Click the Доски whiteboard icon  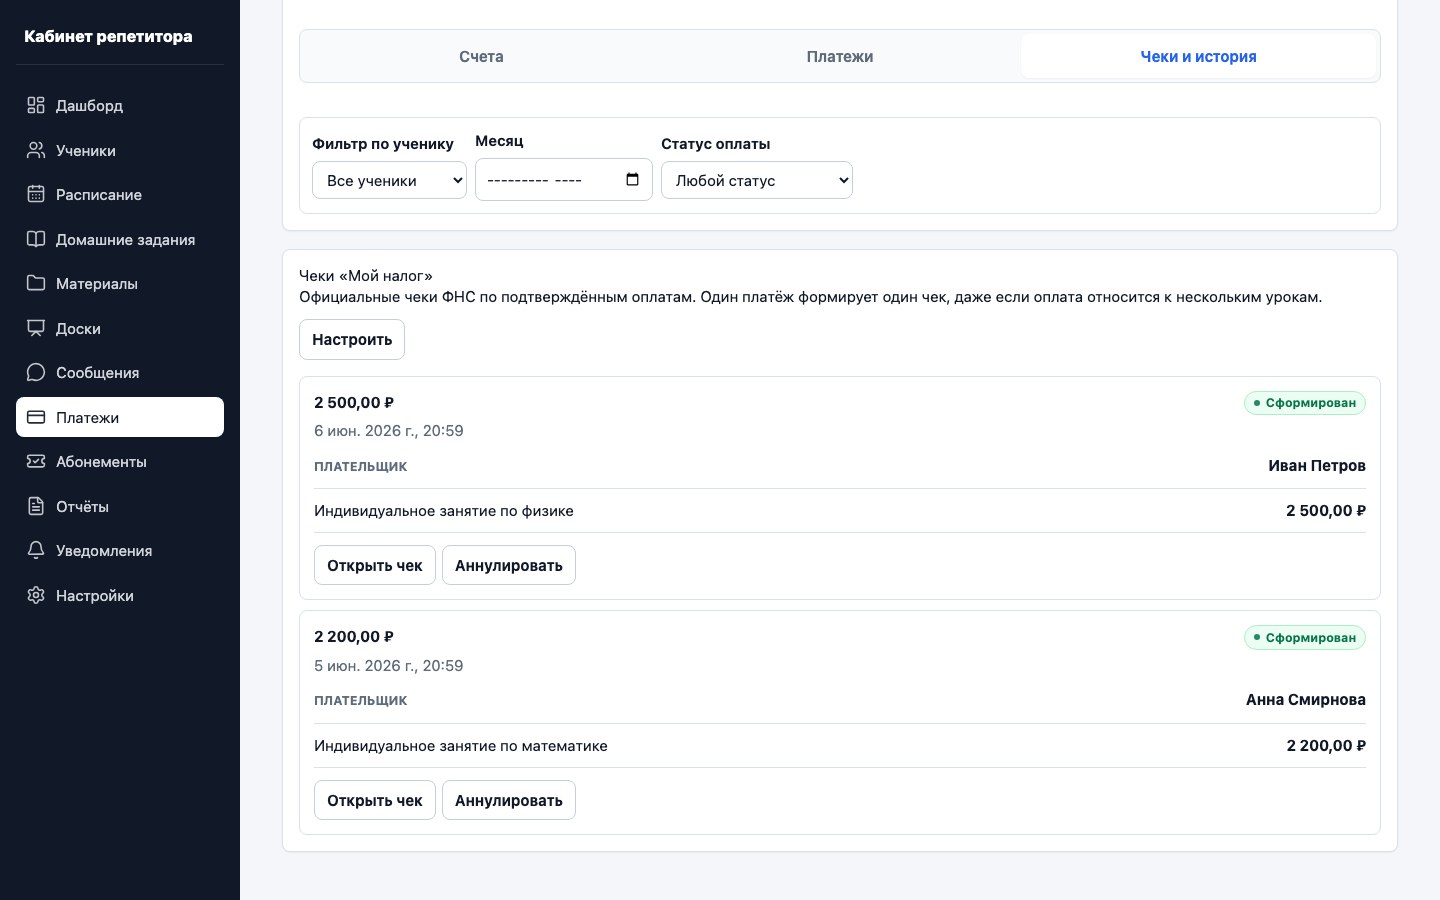click(x=36, y=328)
